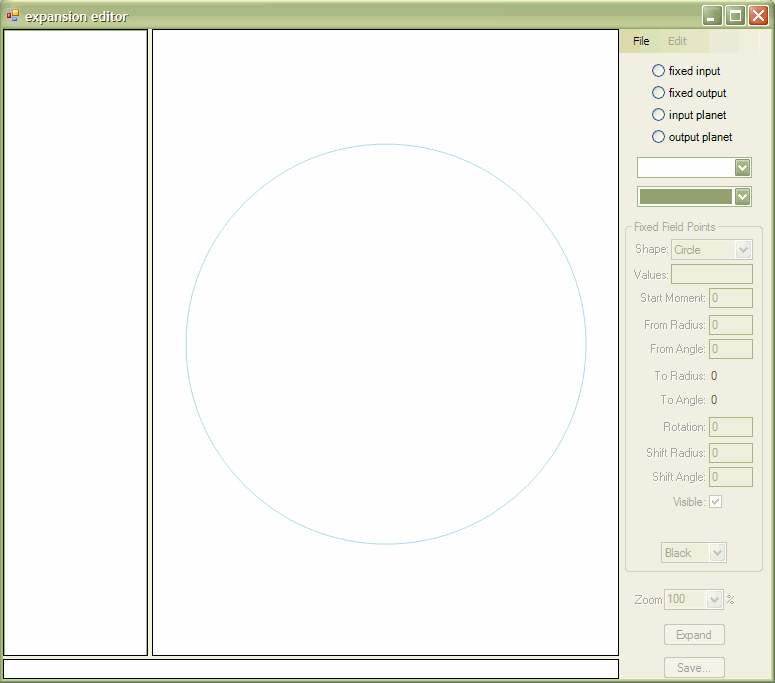Choose the input planet option
The height and width of the screenshot is (683, 775).
(689, 115)
